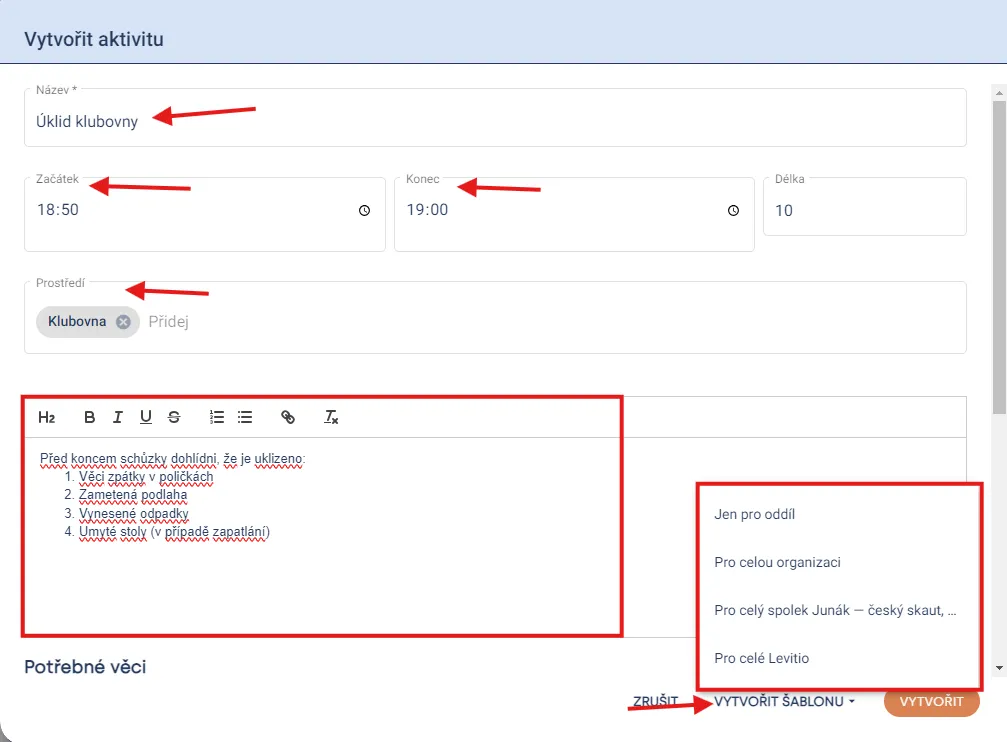This screenshot has height=742, width=1007.
Task: Insert a link with the chain icon
Action: tap(288, 418)
